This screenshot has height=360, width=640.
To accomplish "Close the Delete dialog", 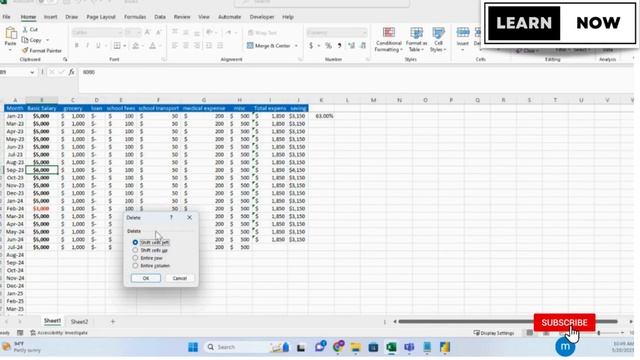I will click(189, 218).
